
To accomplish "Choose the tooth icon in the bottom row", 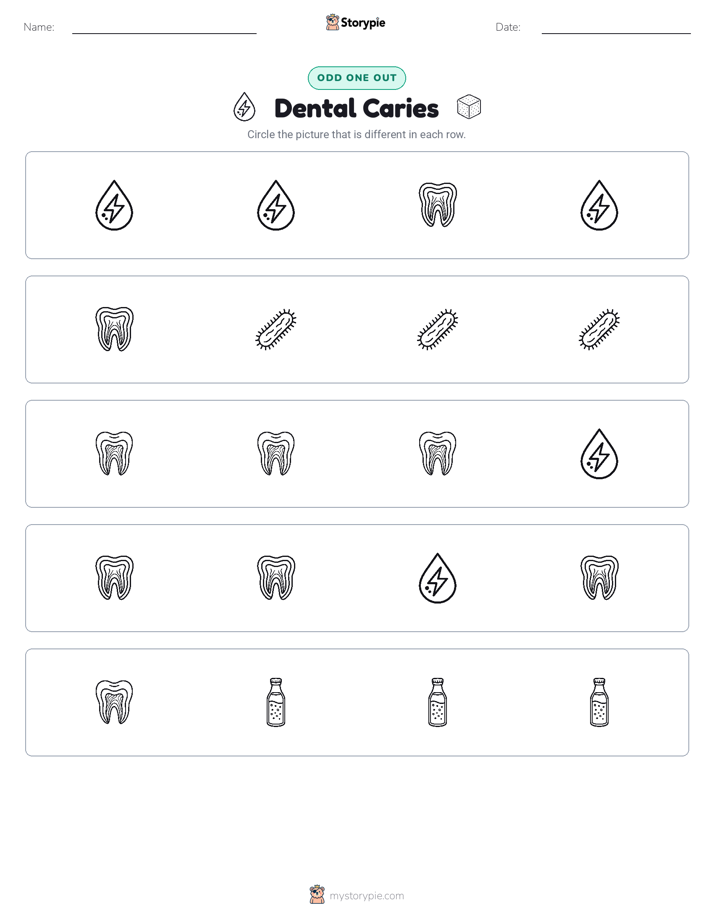I will 114,702.
